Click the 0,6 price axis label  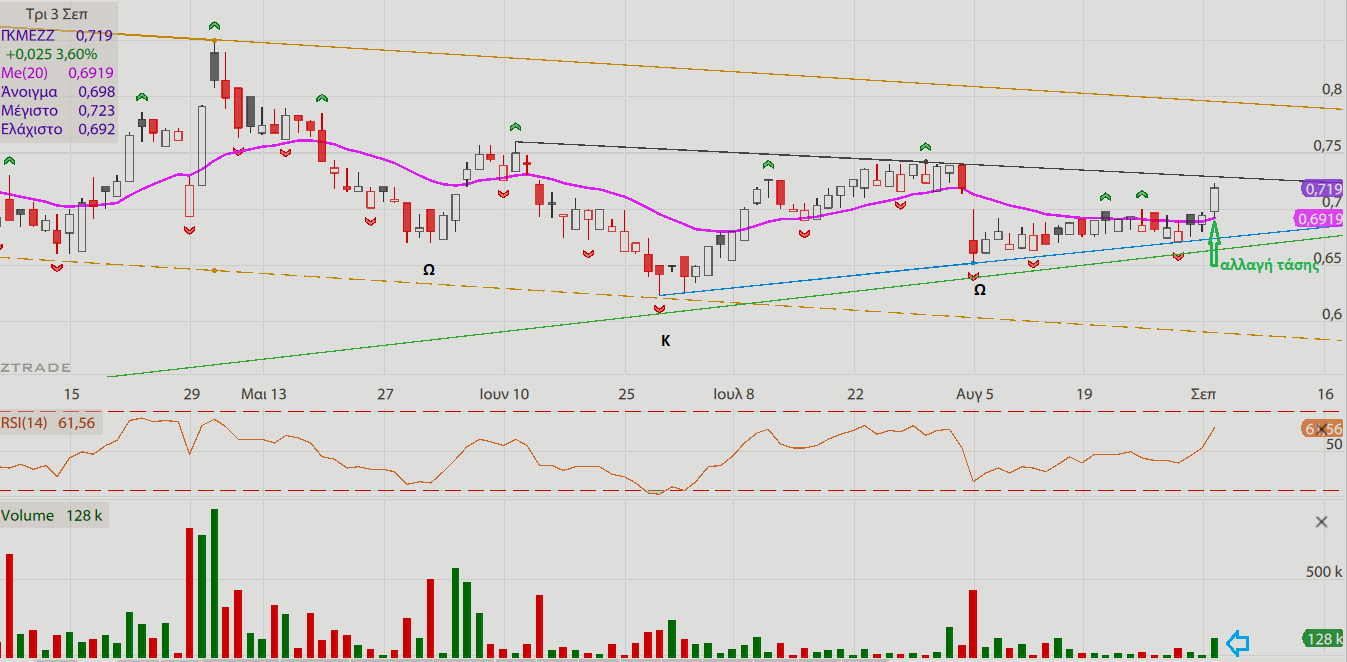(x=1331, y=314)
